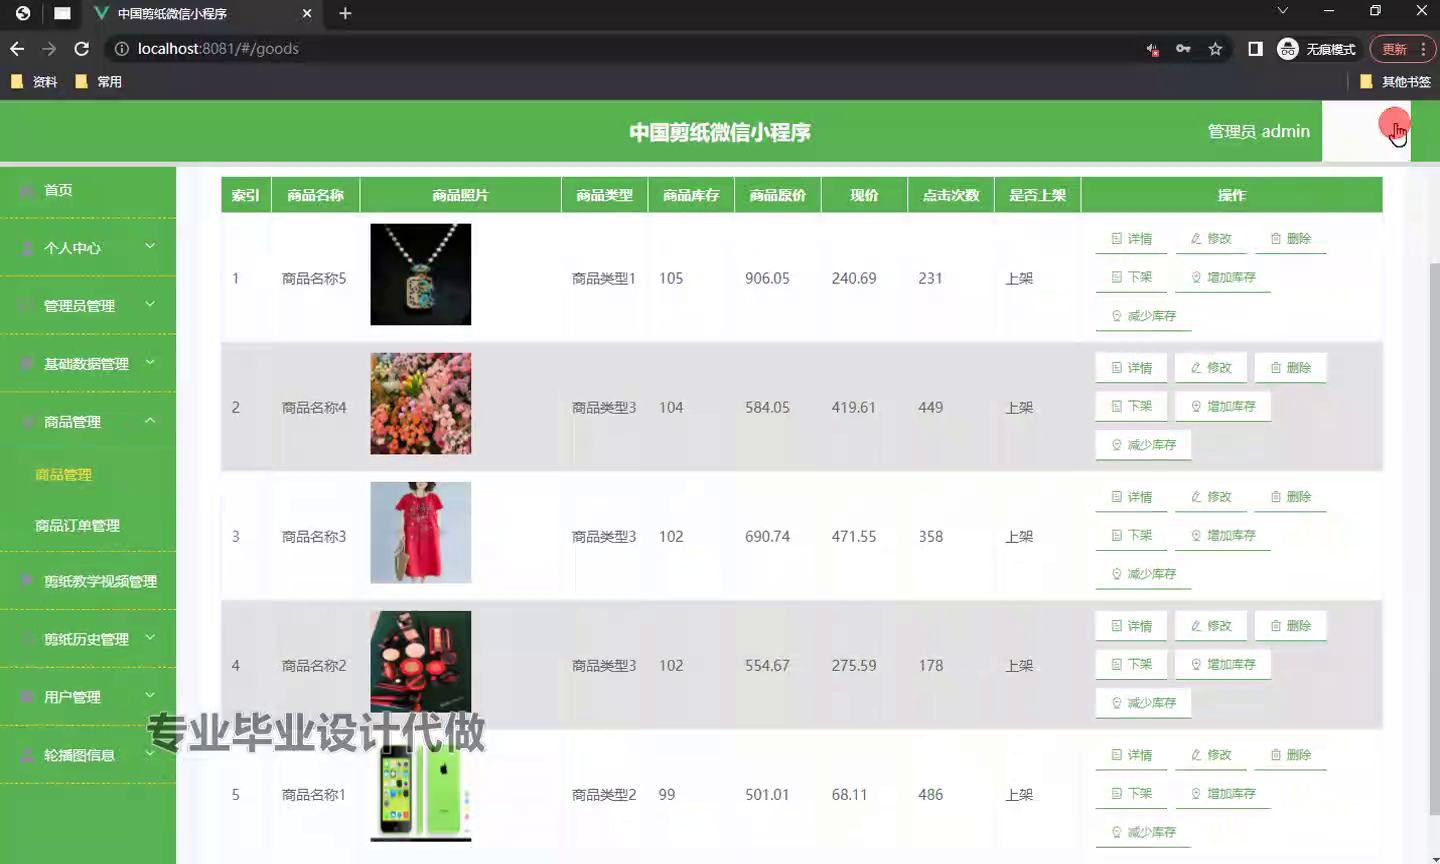This screenshot has height=864, width=1440.
Task: Click 下架 for 商品名称4
Action: [1131, 406]
